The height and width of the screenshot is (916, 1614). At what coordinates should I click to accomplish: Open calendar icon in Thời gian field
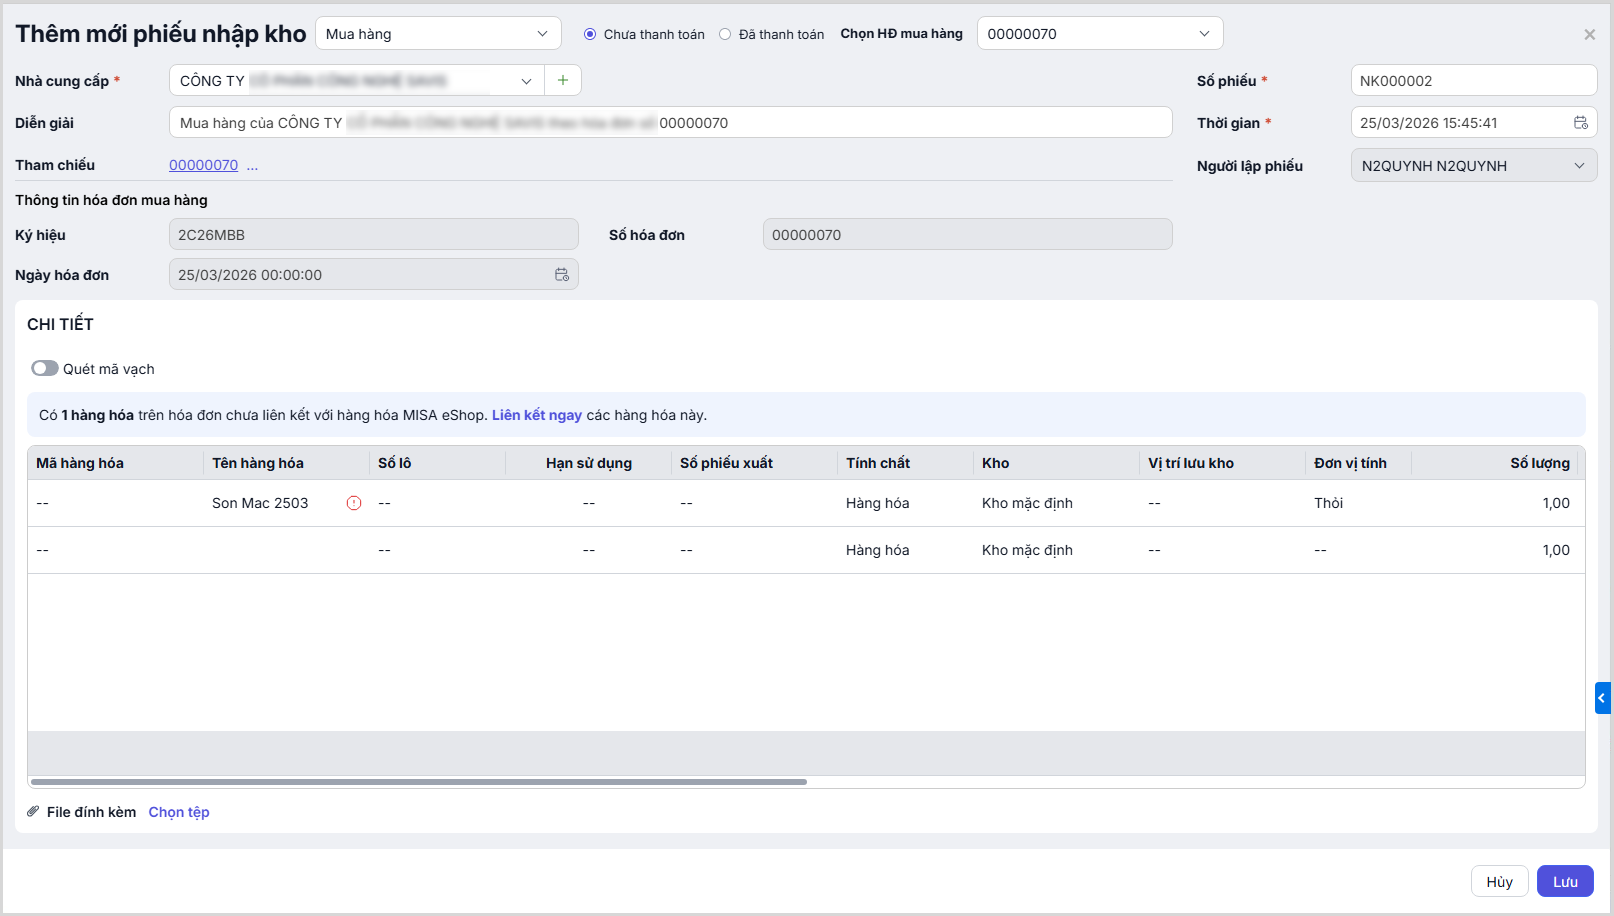coord(1580,123)
